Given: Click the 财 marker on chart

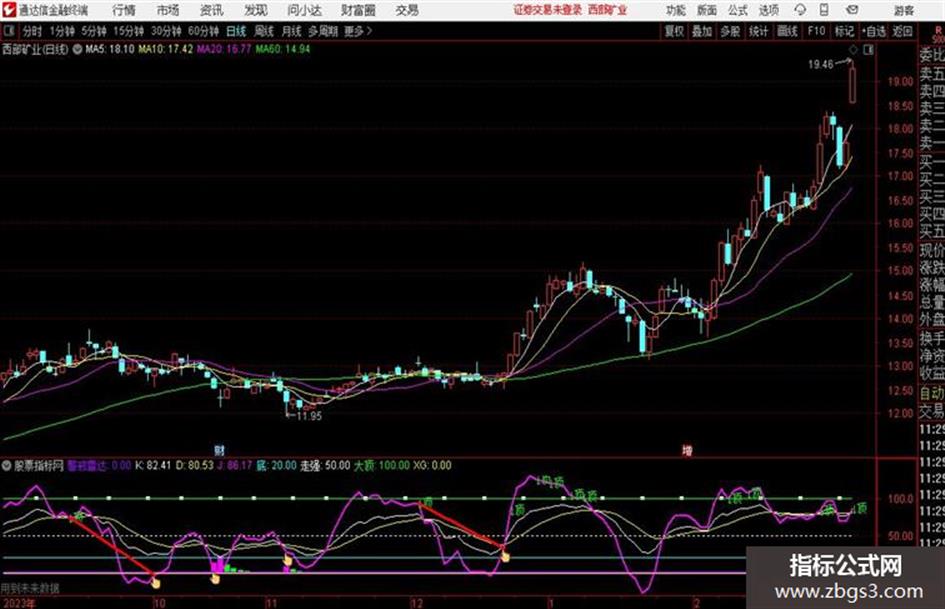Looking at the screenshot, I should [x=219, y=450].
